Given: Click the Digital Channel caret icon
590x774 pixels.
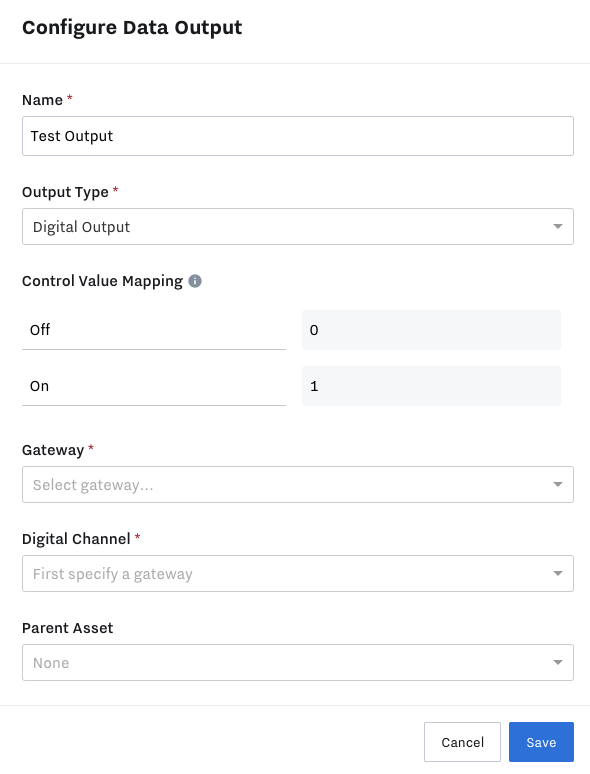Looking at the screenshot, I should click(x=557, y=573).
